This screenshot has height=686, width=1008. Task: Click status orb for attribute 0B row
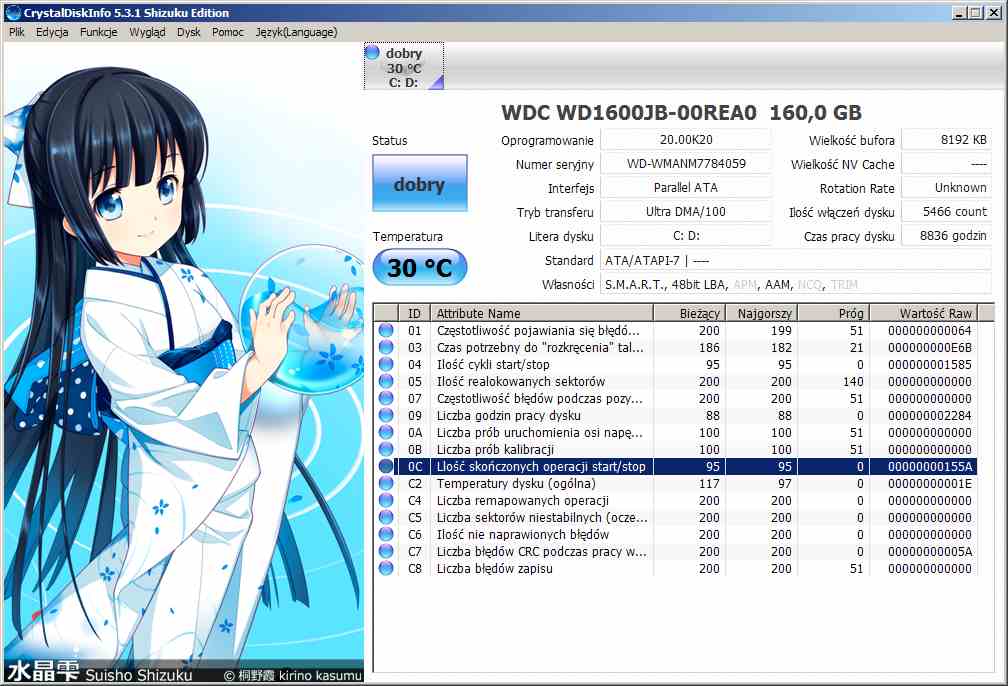point(386,449)
